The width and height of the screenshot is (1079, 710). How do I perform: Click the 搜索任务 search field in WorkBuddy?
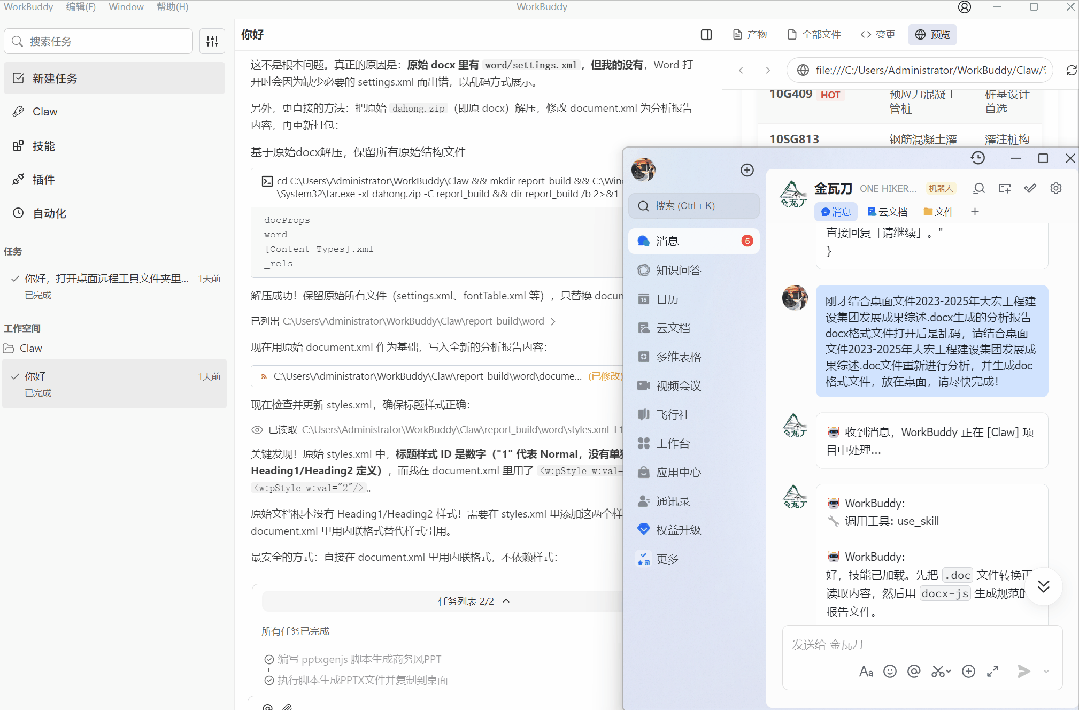tap(98, 41)
